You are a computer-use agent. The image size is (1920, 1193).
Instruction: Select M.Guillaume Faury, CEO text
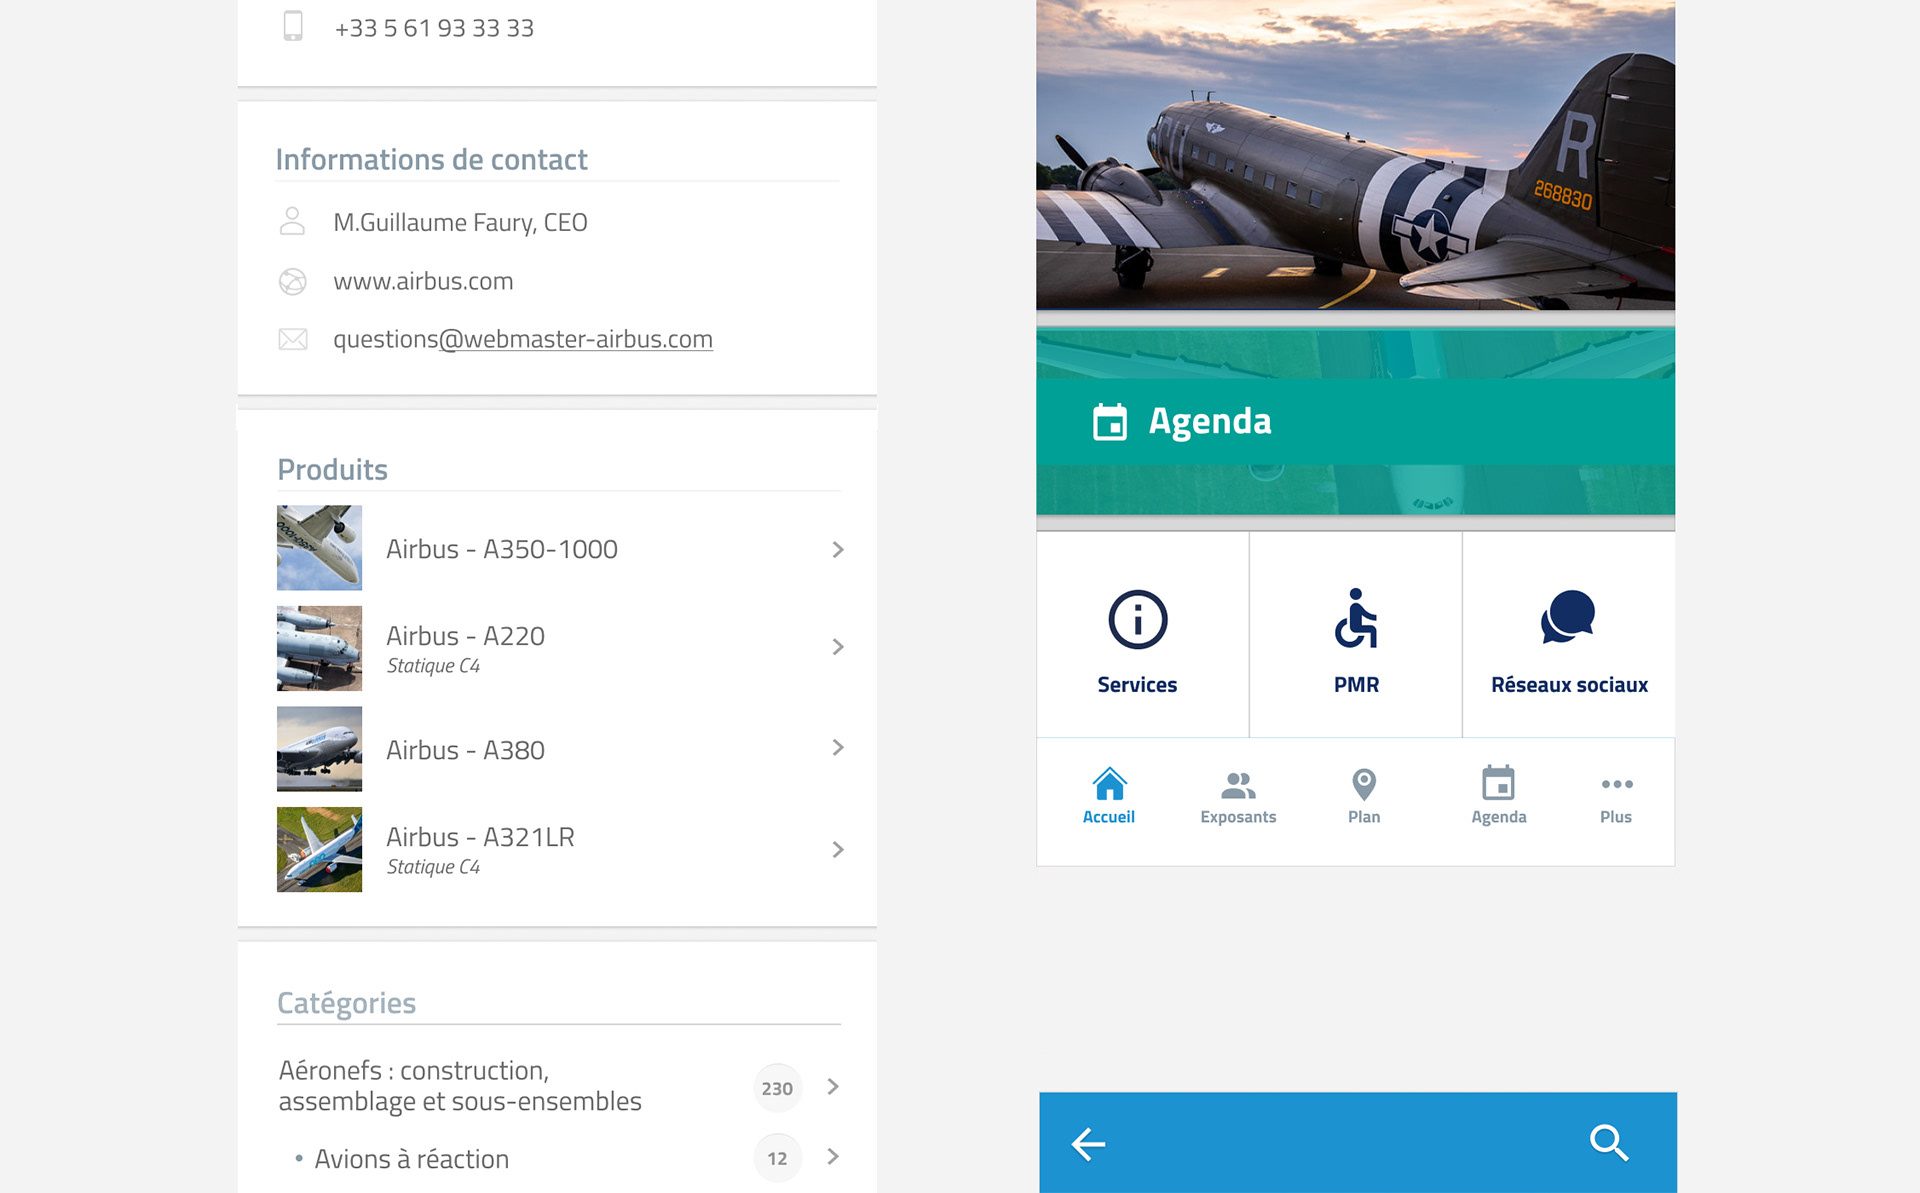pos(460,223)
